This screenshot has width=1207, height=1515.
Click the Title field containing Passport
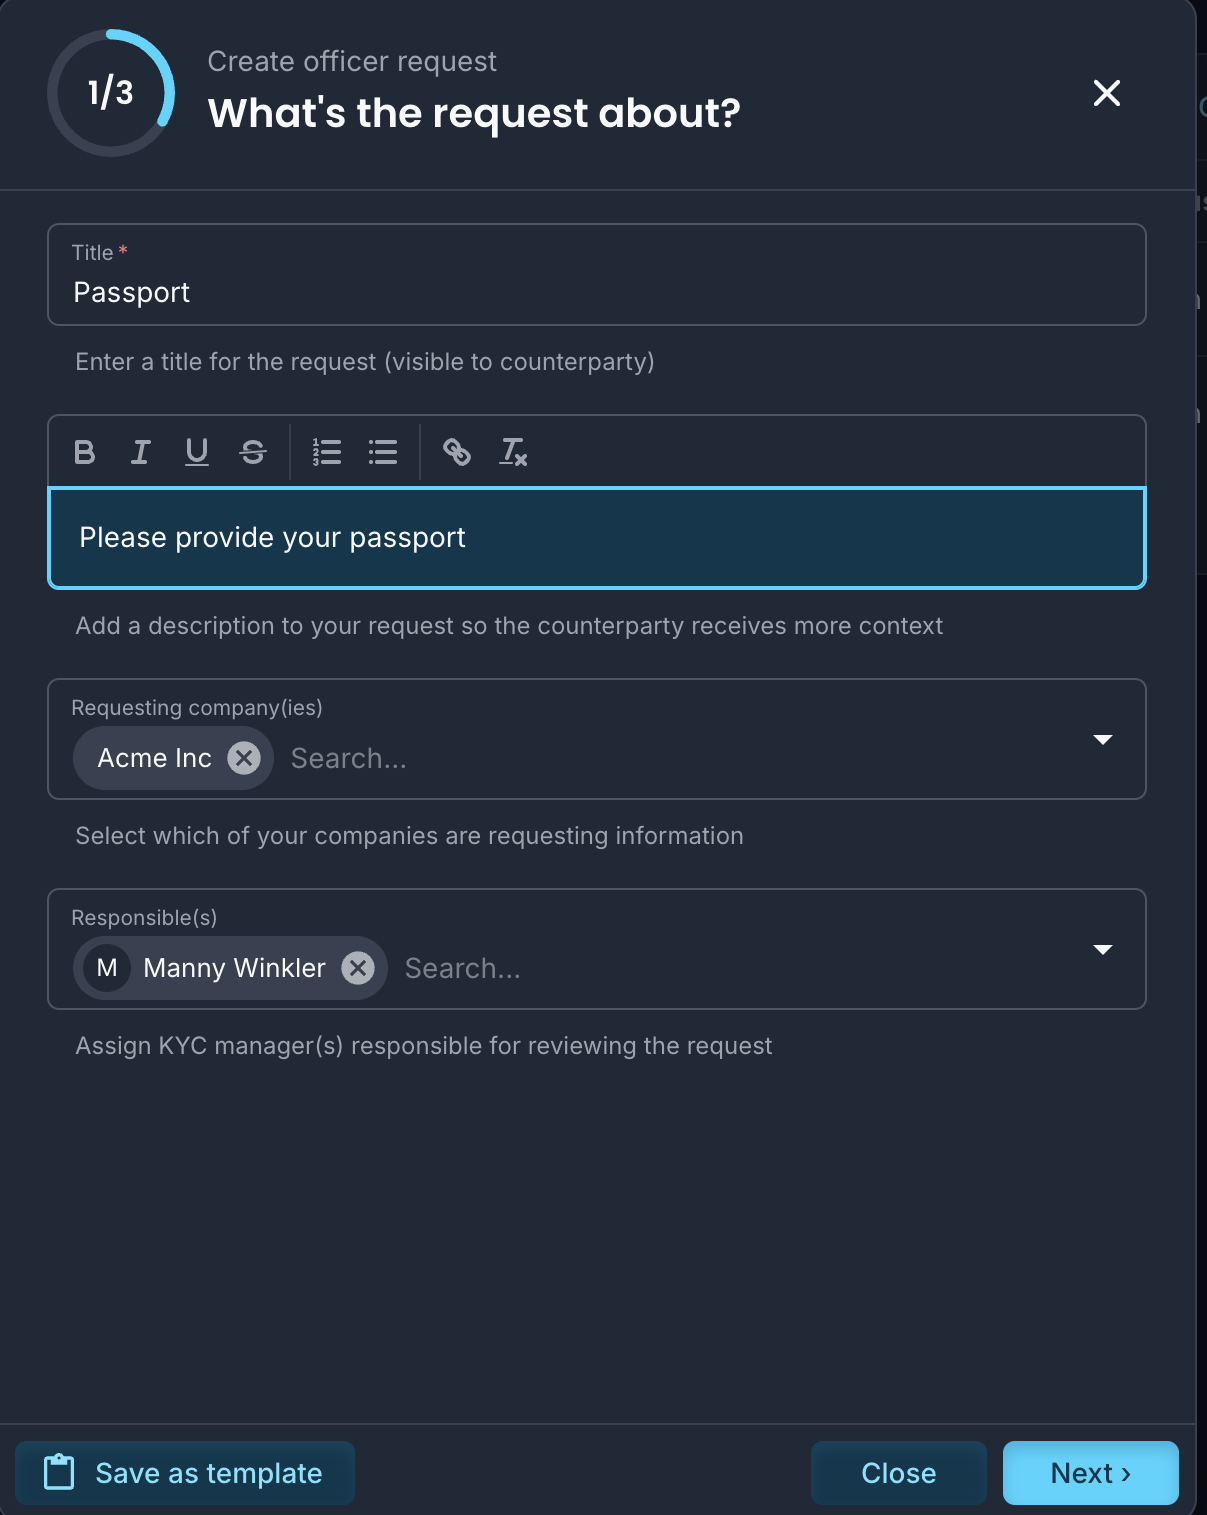[597, 274]
